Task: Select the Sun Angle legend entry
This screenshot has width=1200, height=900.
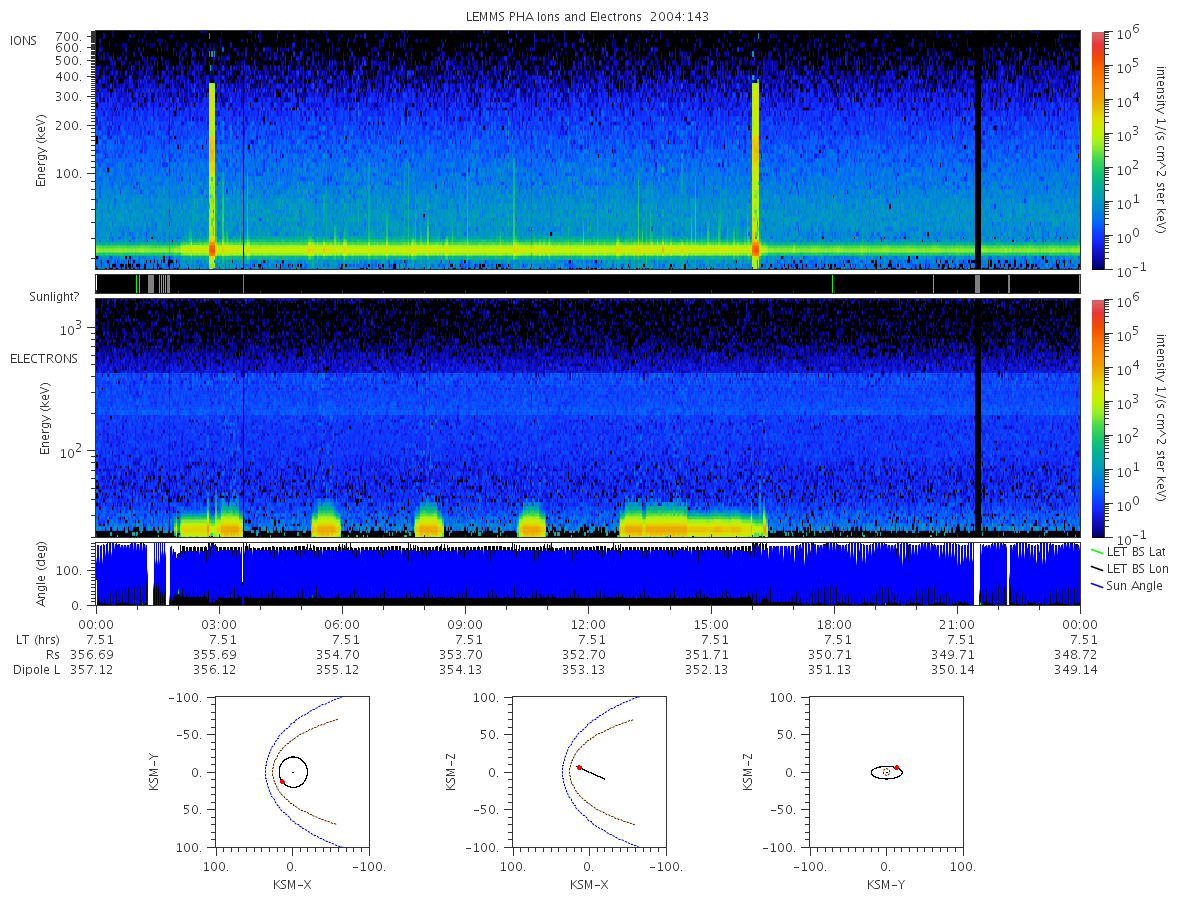Action: coord(1127,585)
